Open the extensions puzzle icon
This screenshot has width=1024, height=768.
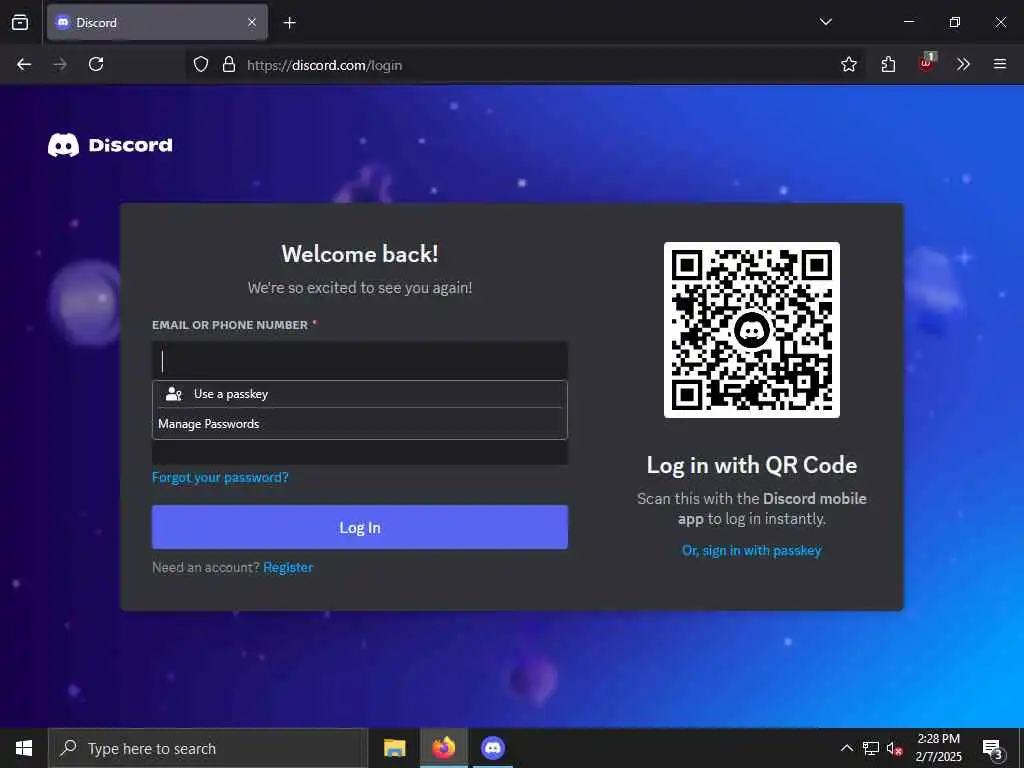(x=888, y=64)
